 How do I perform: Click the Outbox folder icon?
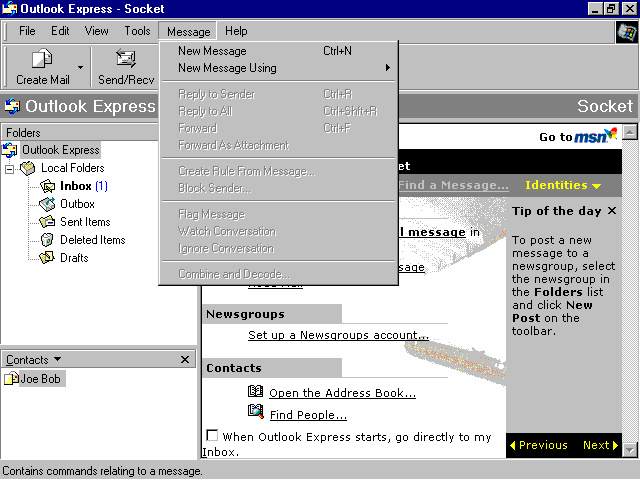[47, 204]
